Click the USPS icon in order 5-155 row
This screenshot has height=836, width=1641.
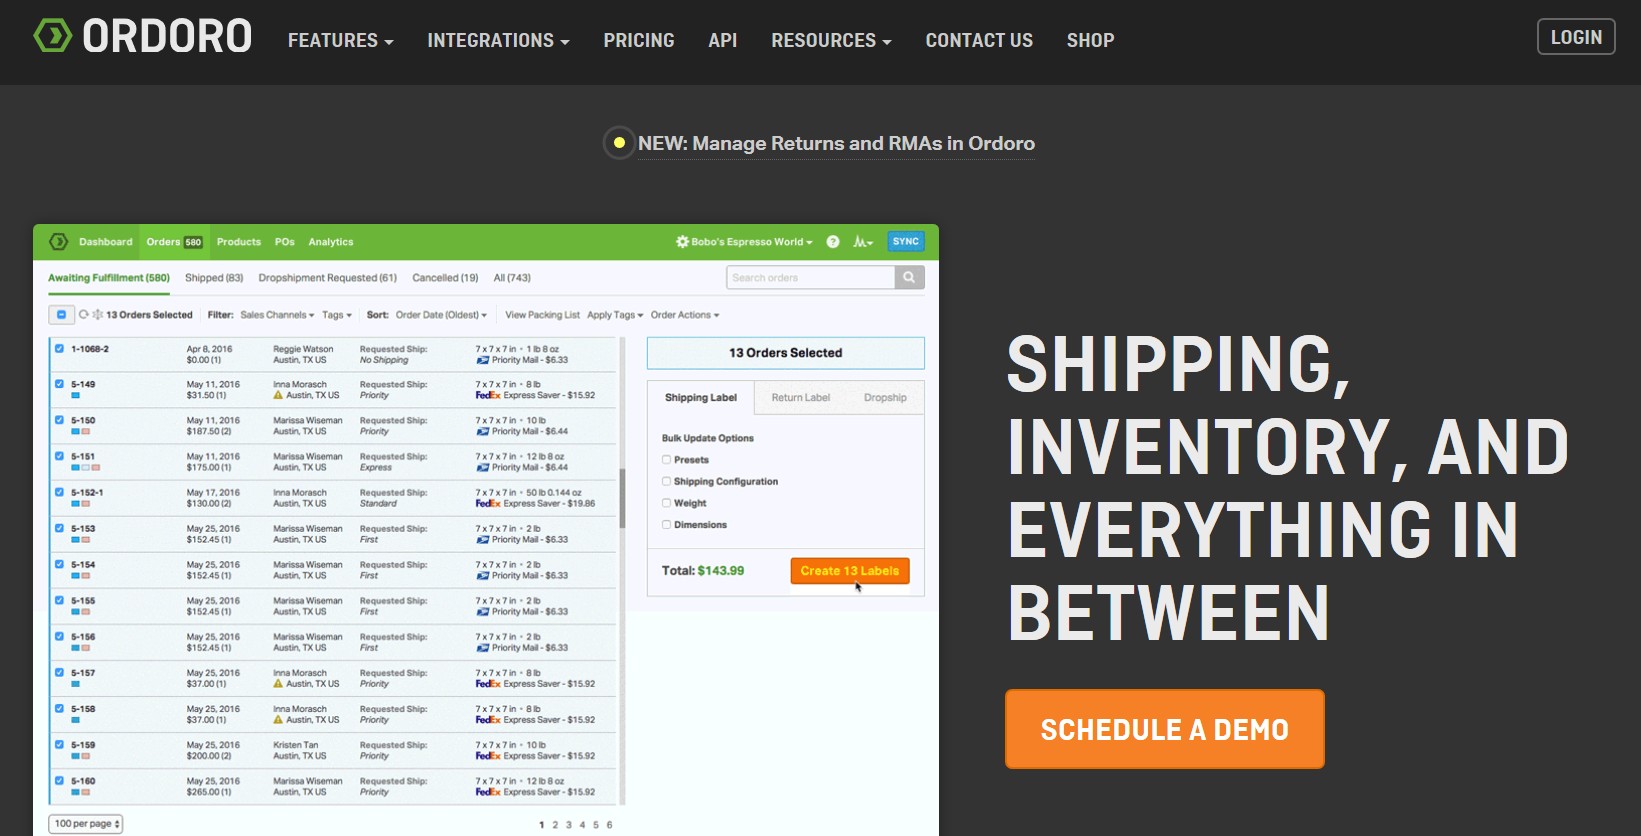pos(483,612)
